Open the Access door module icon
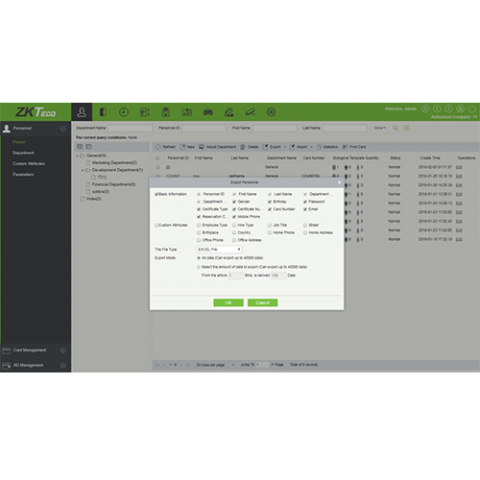 point(103,112)
